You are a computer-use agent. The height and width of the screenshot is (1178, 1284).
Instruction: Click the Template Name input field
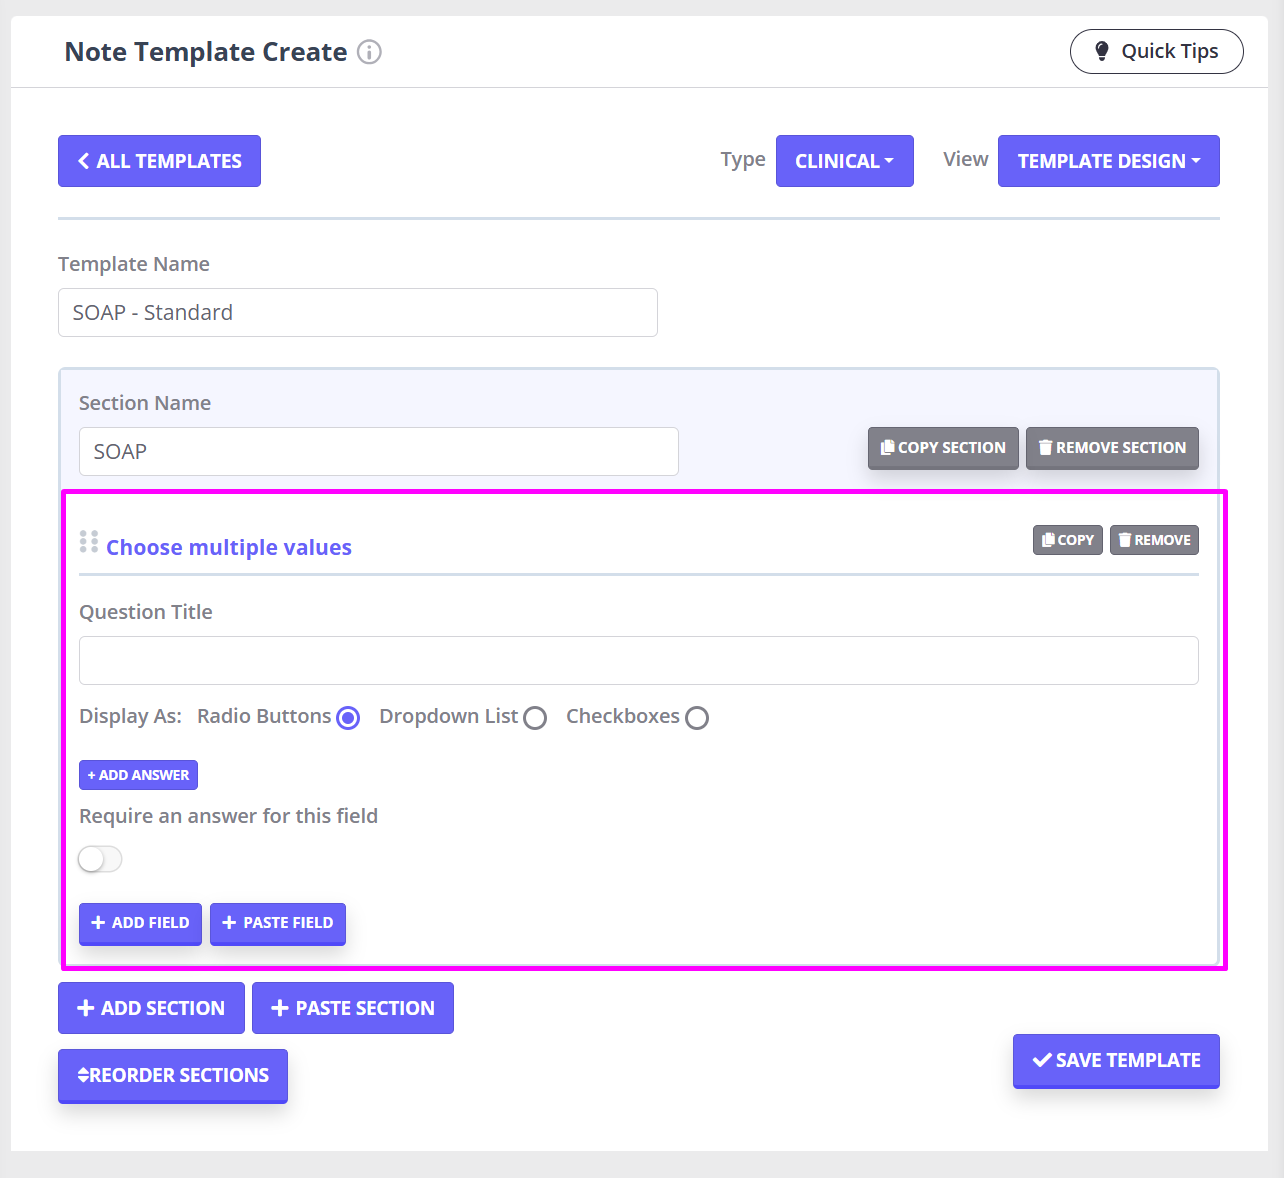(x=357, y=312)
